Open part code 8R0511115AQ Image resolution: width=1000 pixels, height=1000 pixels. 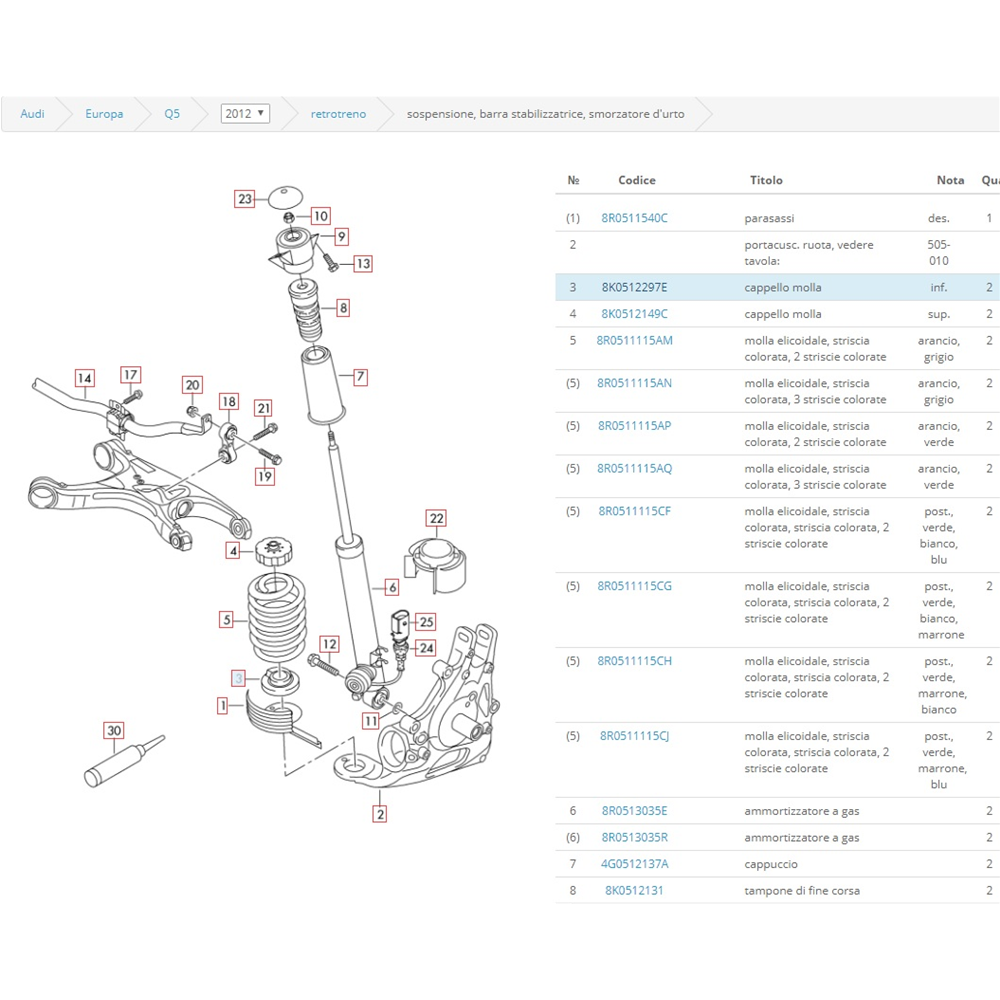coord(635,469)
